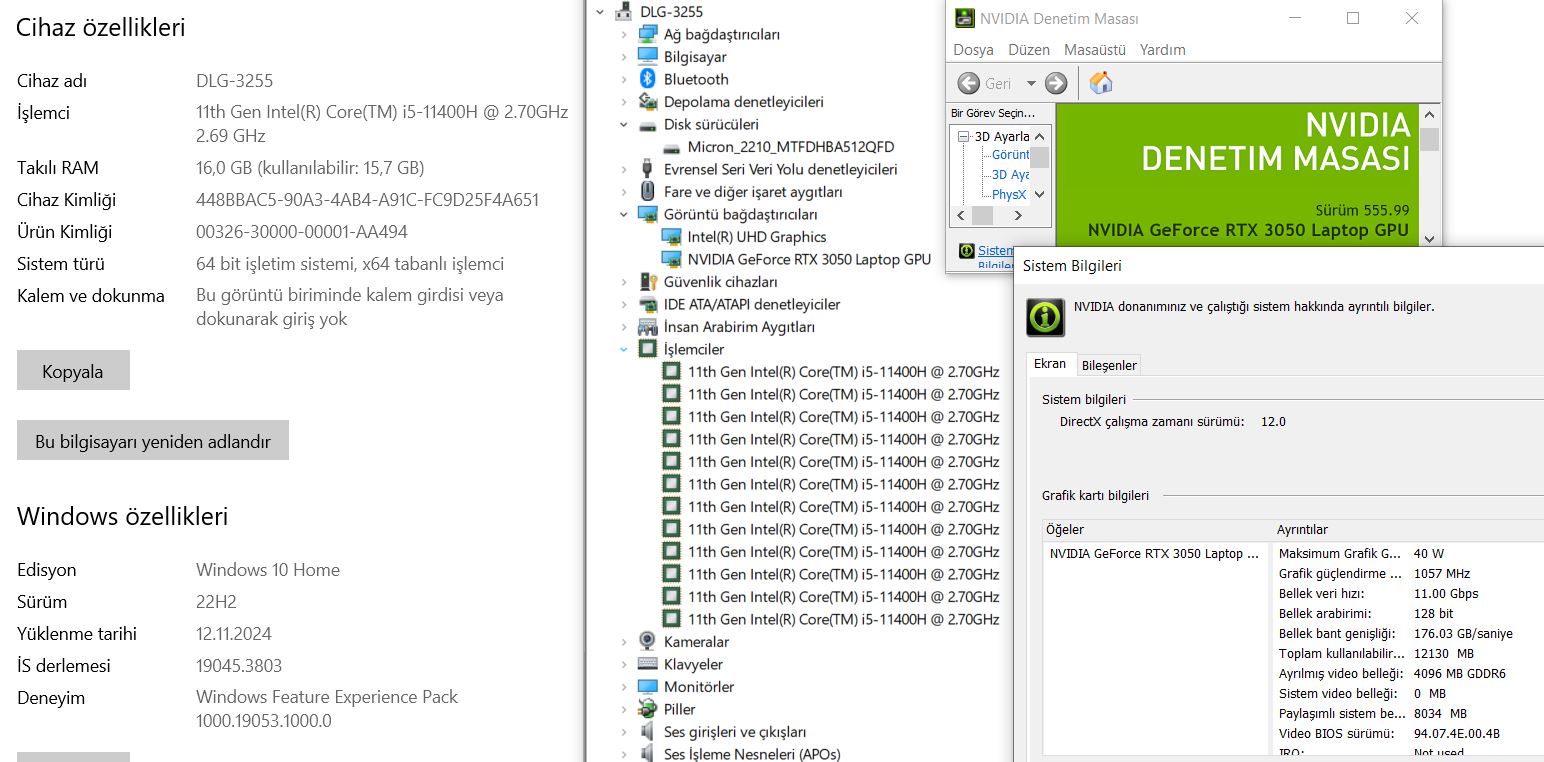
Task: Click the Video BIOS sürümü row
Action: 1409,733
